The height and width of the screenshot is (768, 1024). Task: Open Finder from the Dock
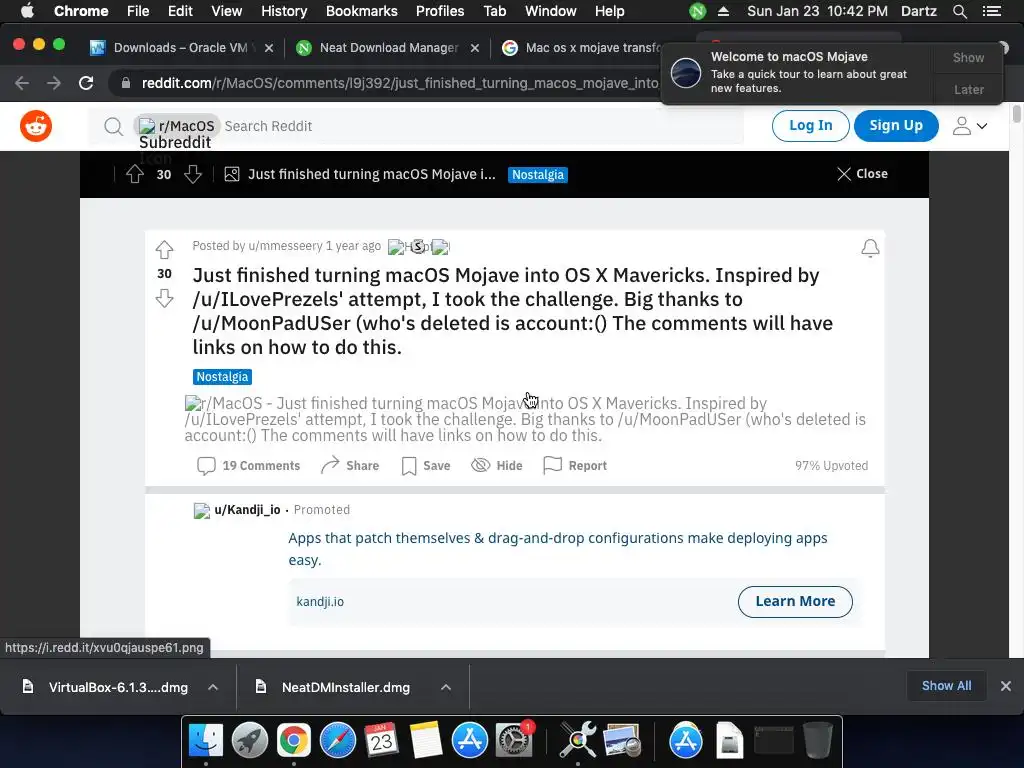click(206, 740)
